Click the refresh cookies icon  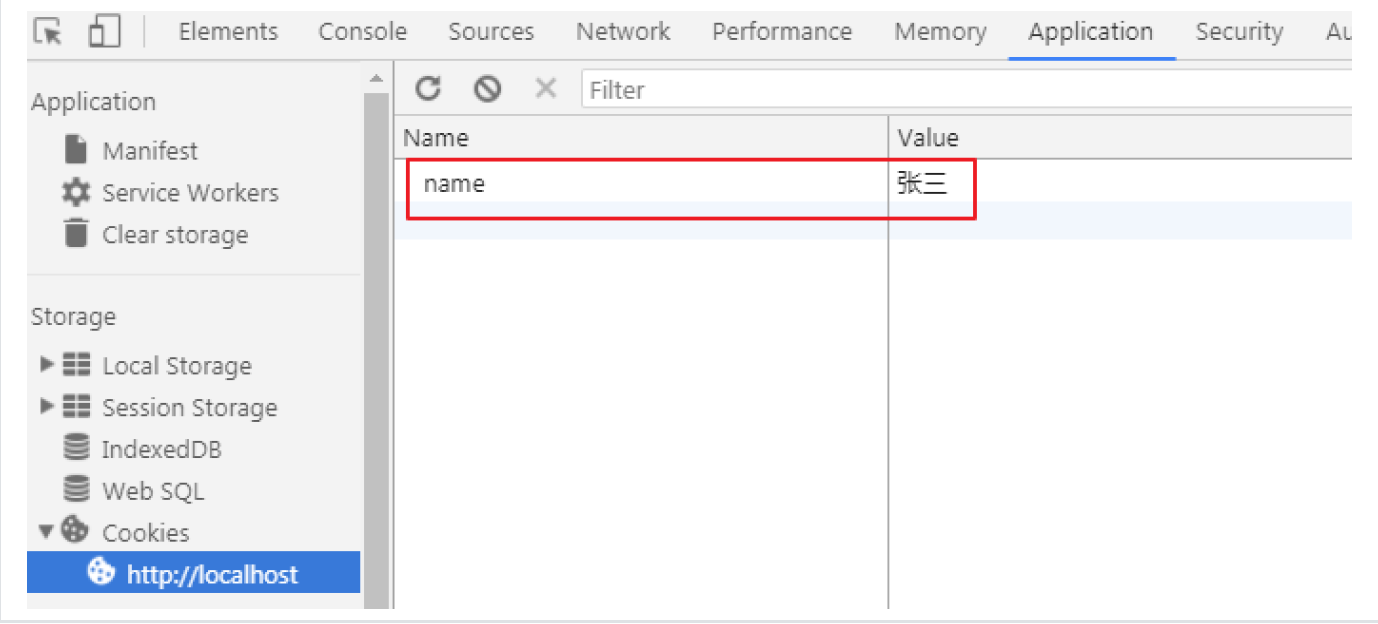pyautogui.click(x=428, y=89)
